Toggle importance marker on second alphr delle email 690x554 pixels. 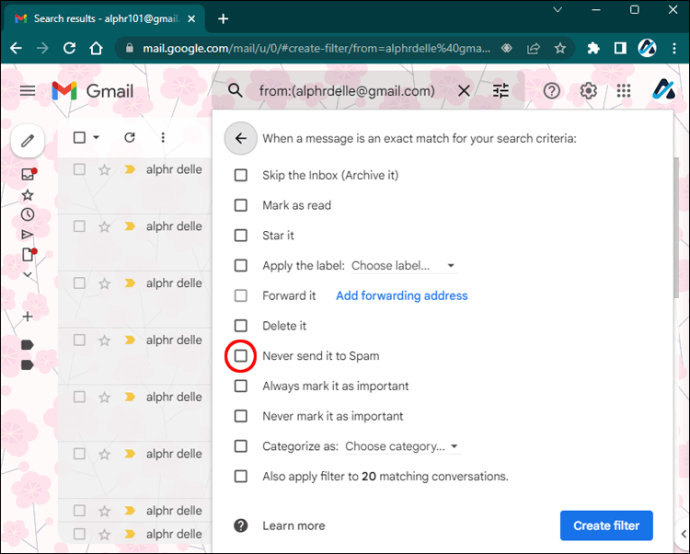(x=129, y=226)
